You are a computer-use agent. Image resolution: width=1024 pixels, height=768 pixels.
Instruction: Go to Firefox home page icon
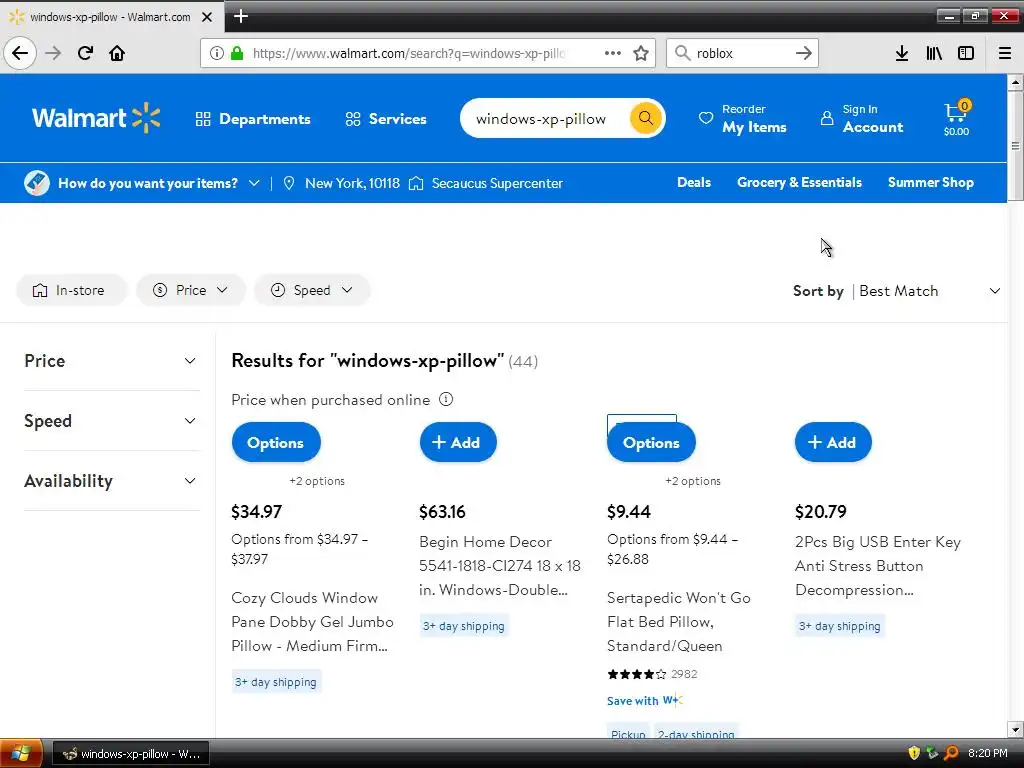(x=117, y=53)
